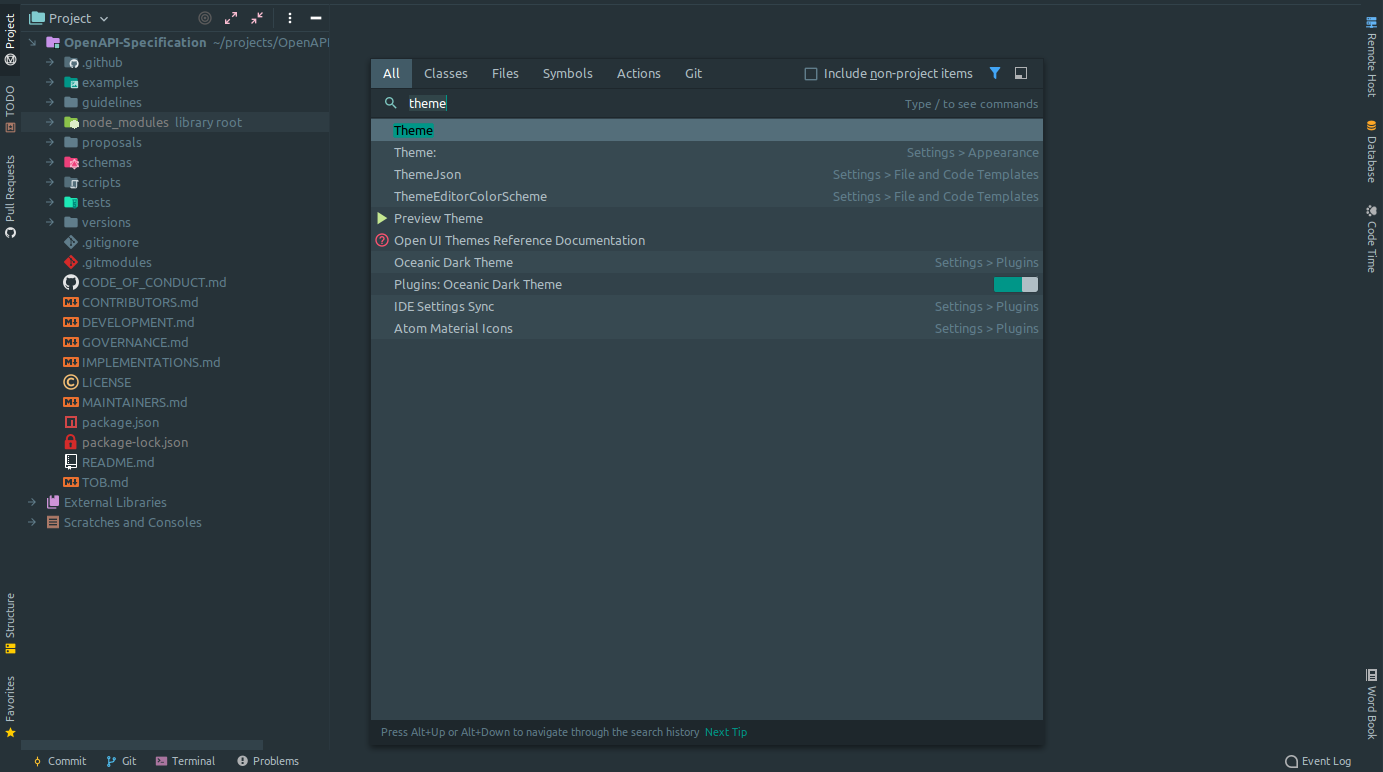Switch to the Symbols tab

[568, 73]
